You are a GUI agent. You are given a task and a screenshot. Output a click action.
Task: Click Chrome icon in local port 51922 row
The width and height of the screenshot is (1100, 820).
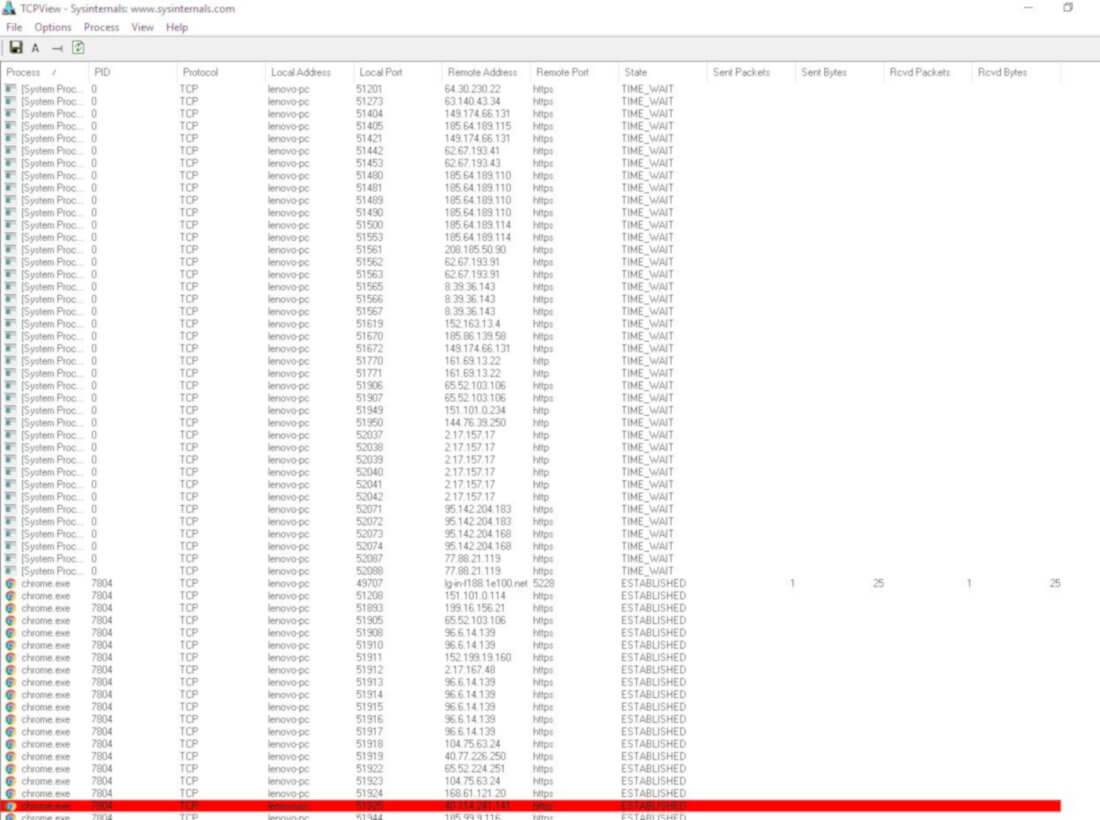tap(11, 769)
